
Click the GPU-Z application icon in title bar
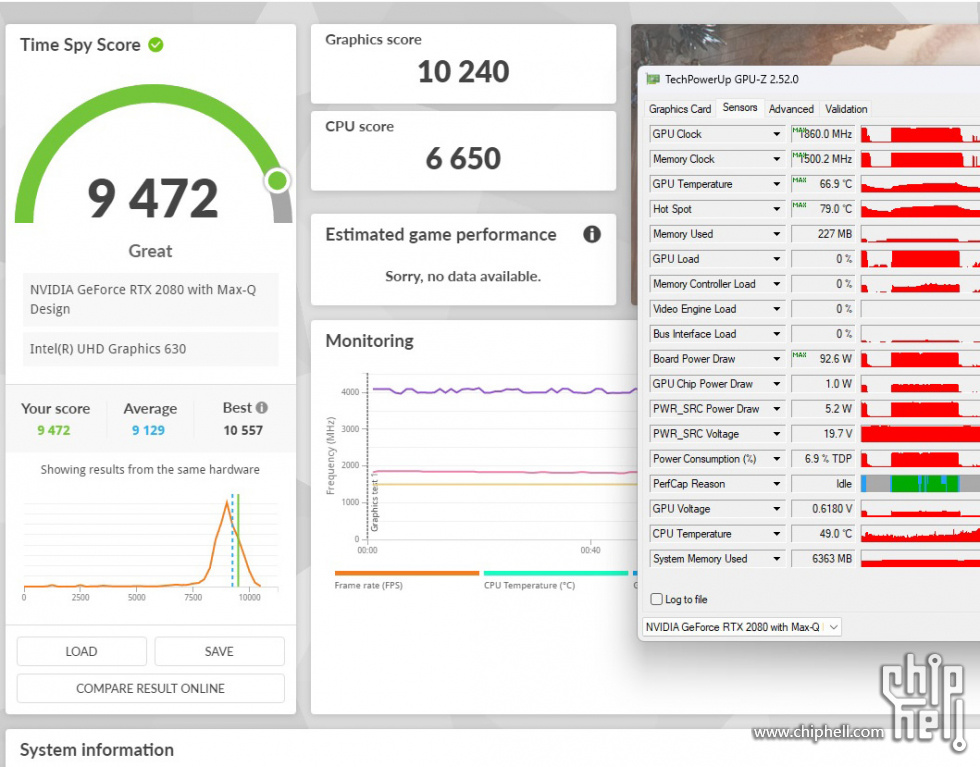point(653,79)
